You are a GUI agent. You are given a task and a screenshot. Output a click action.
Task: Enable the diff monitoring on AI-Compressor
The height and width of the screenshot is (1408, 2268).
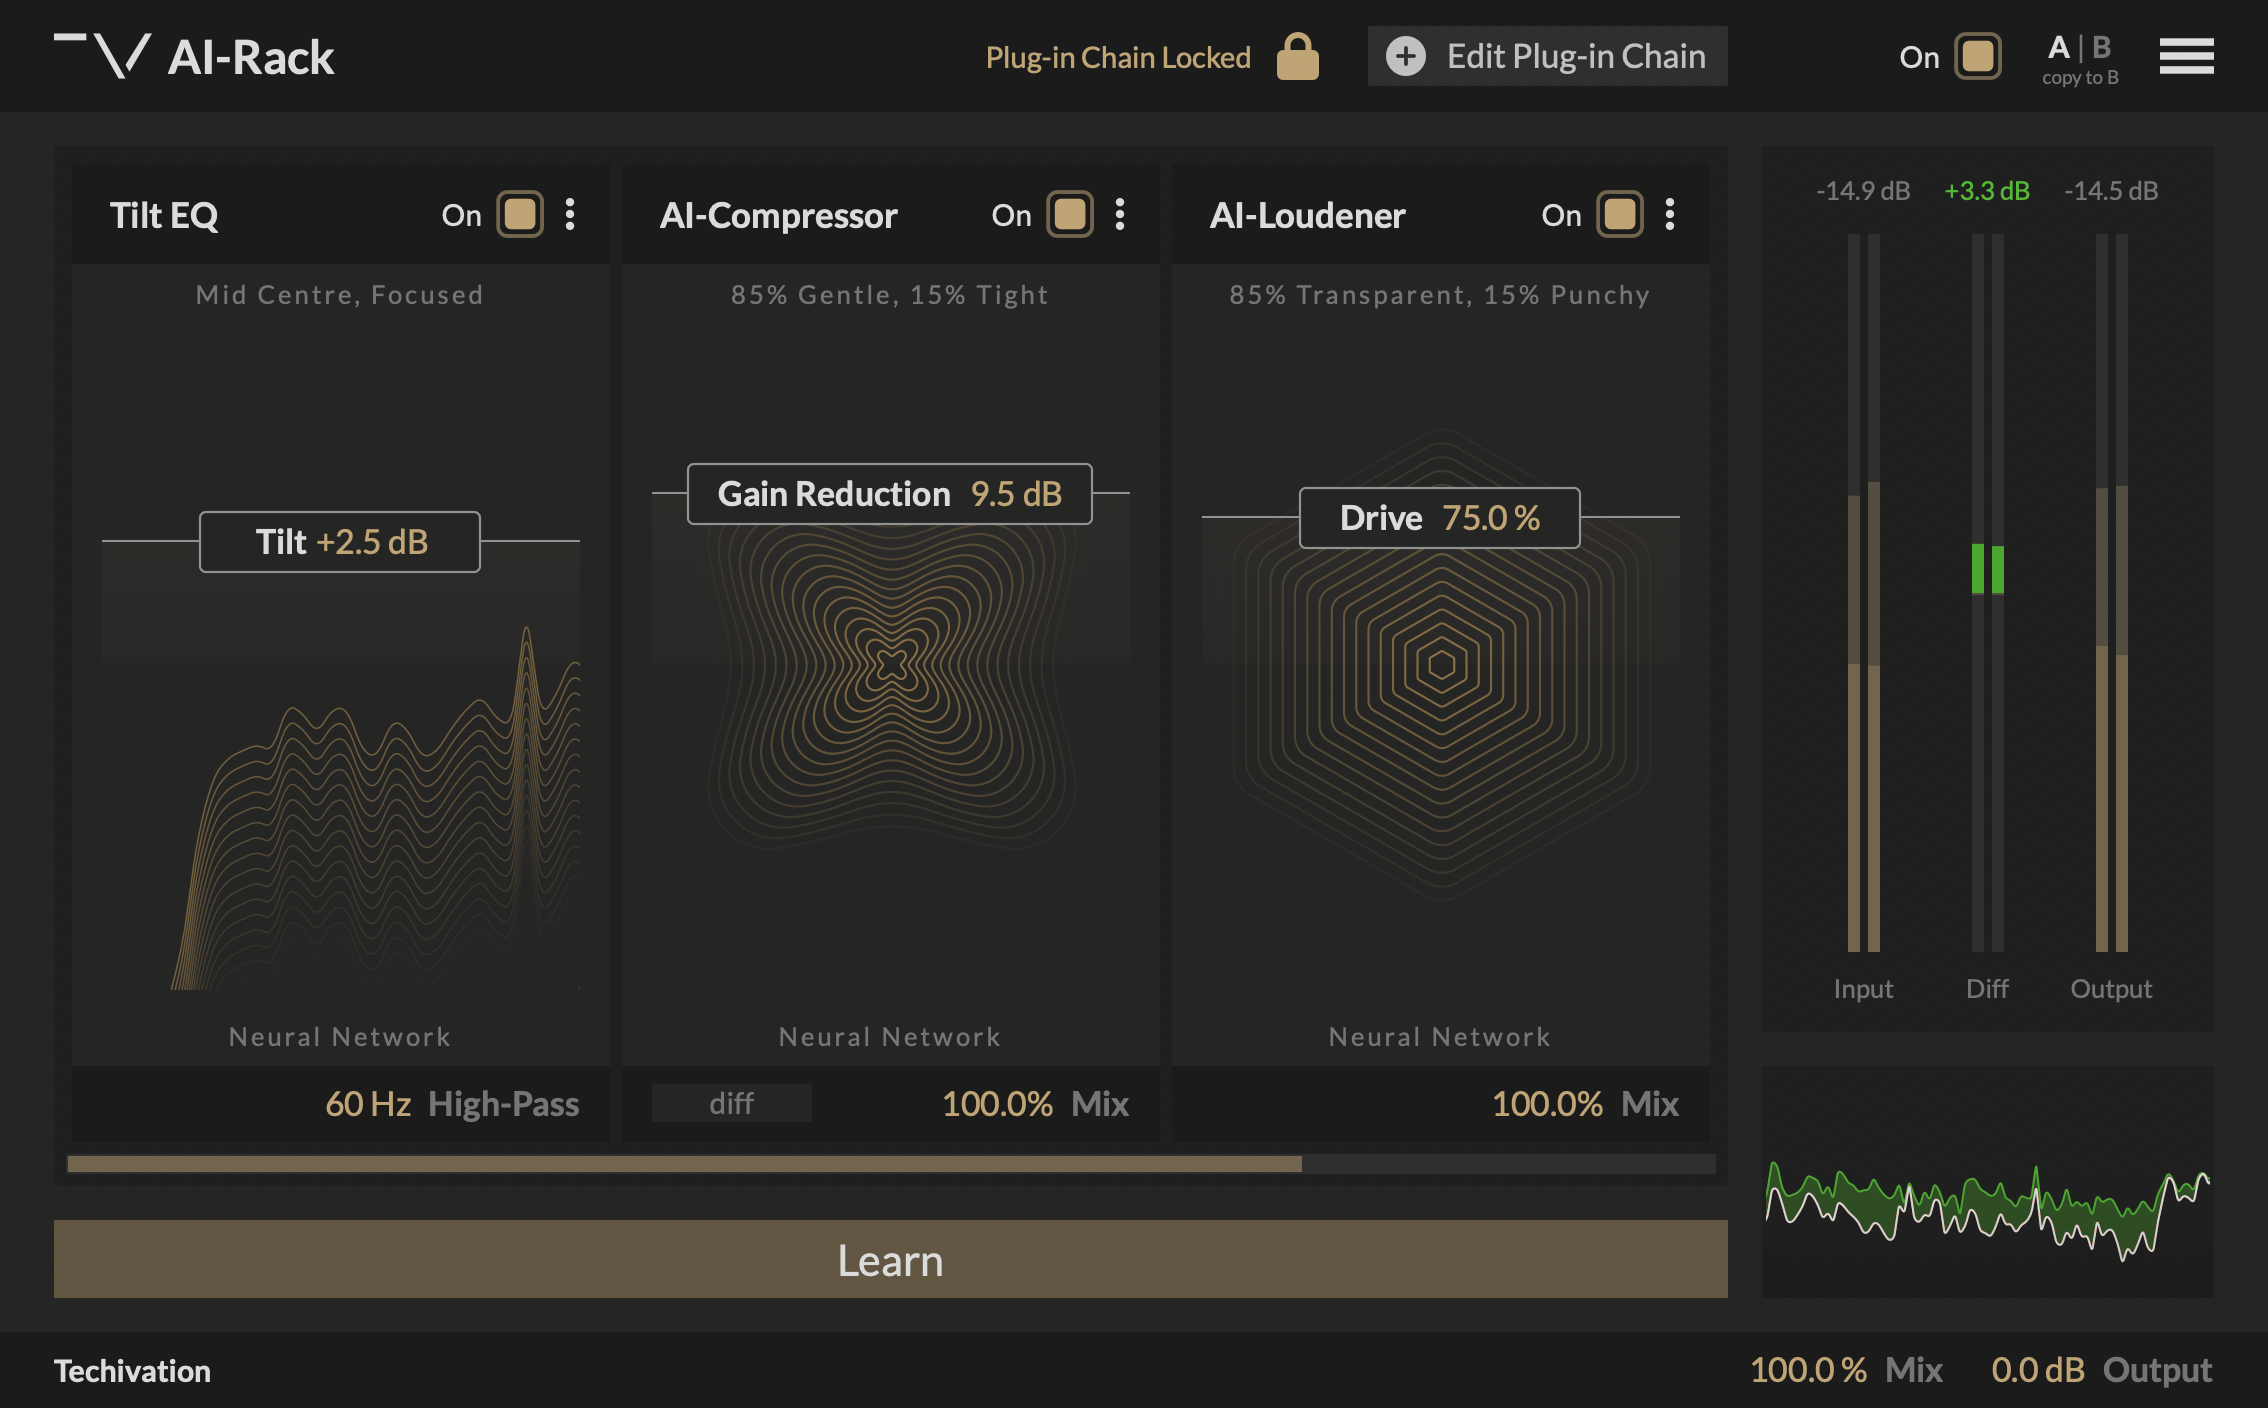[731, 1103]
